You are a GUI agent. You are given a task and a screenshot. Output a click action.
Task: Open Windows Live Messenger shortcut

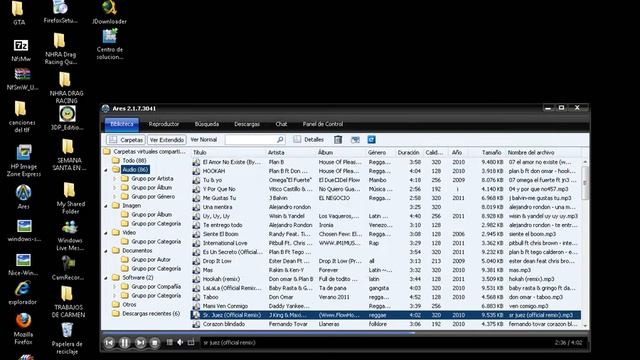click(x=70, y=236)
